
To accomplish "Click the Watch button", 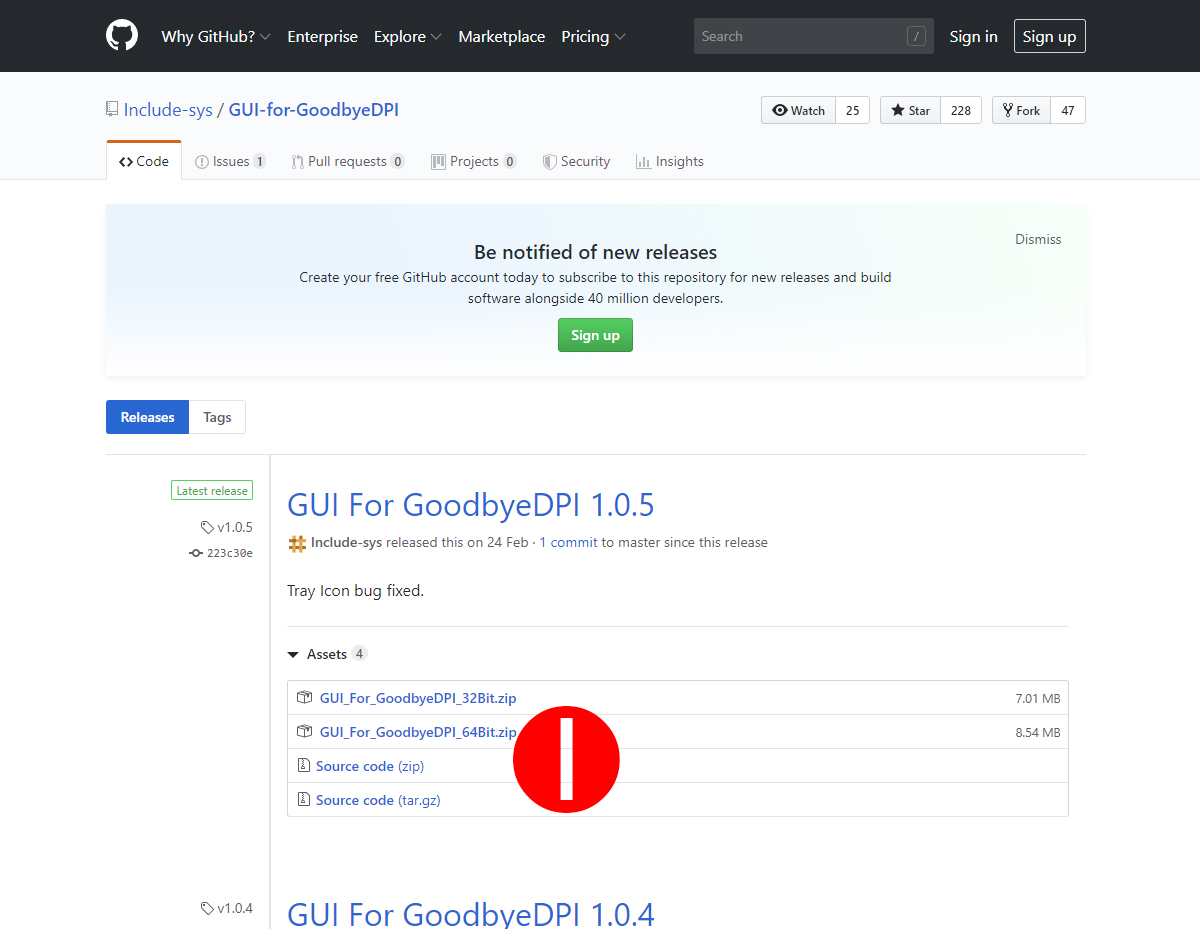I will coord(798,110).
